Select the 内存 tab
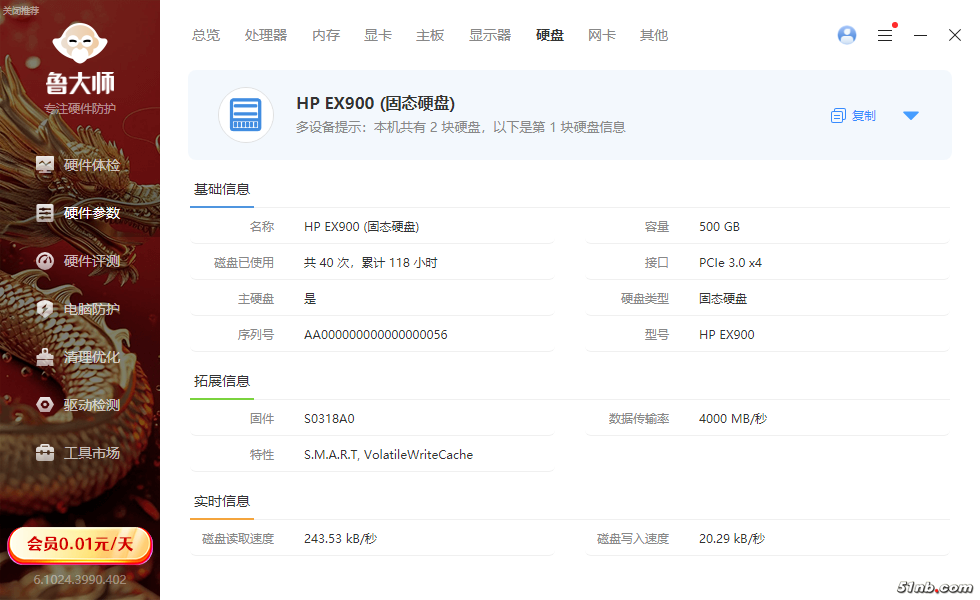 pos(326,35)
